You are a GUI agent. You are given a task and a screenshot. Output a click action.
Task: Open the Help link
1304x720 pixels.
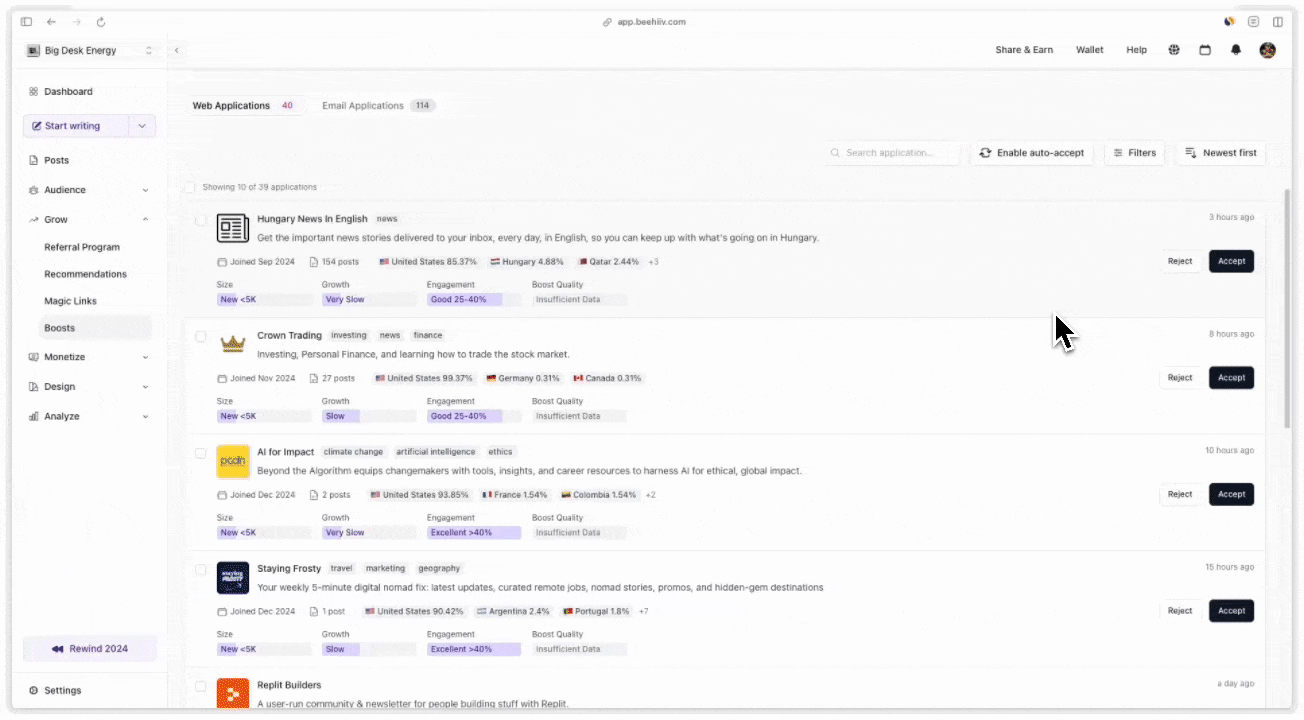(x=1137, y=50)
